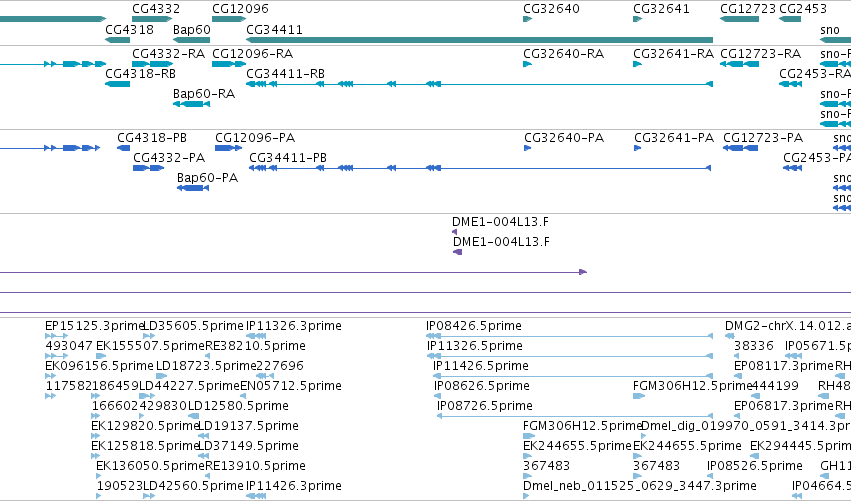Click the CG32641 gene label
Image resolution: width=851 pixels, height=501 pixels.
(661, 9)
